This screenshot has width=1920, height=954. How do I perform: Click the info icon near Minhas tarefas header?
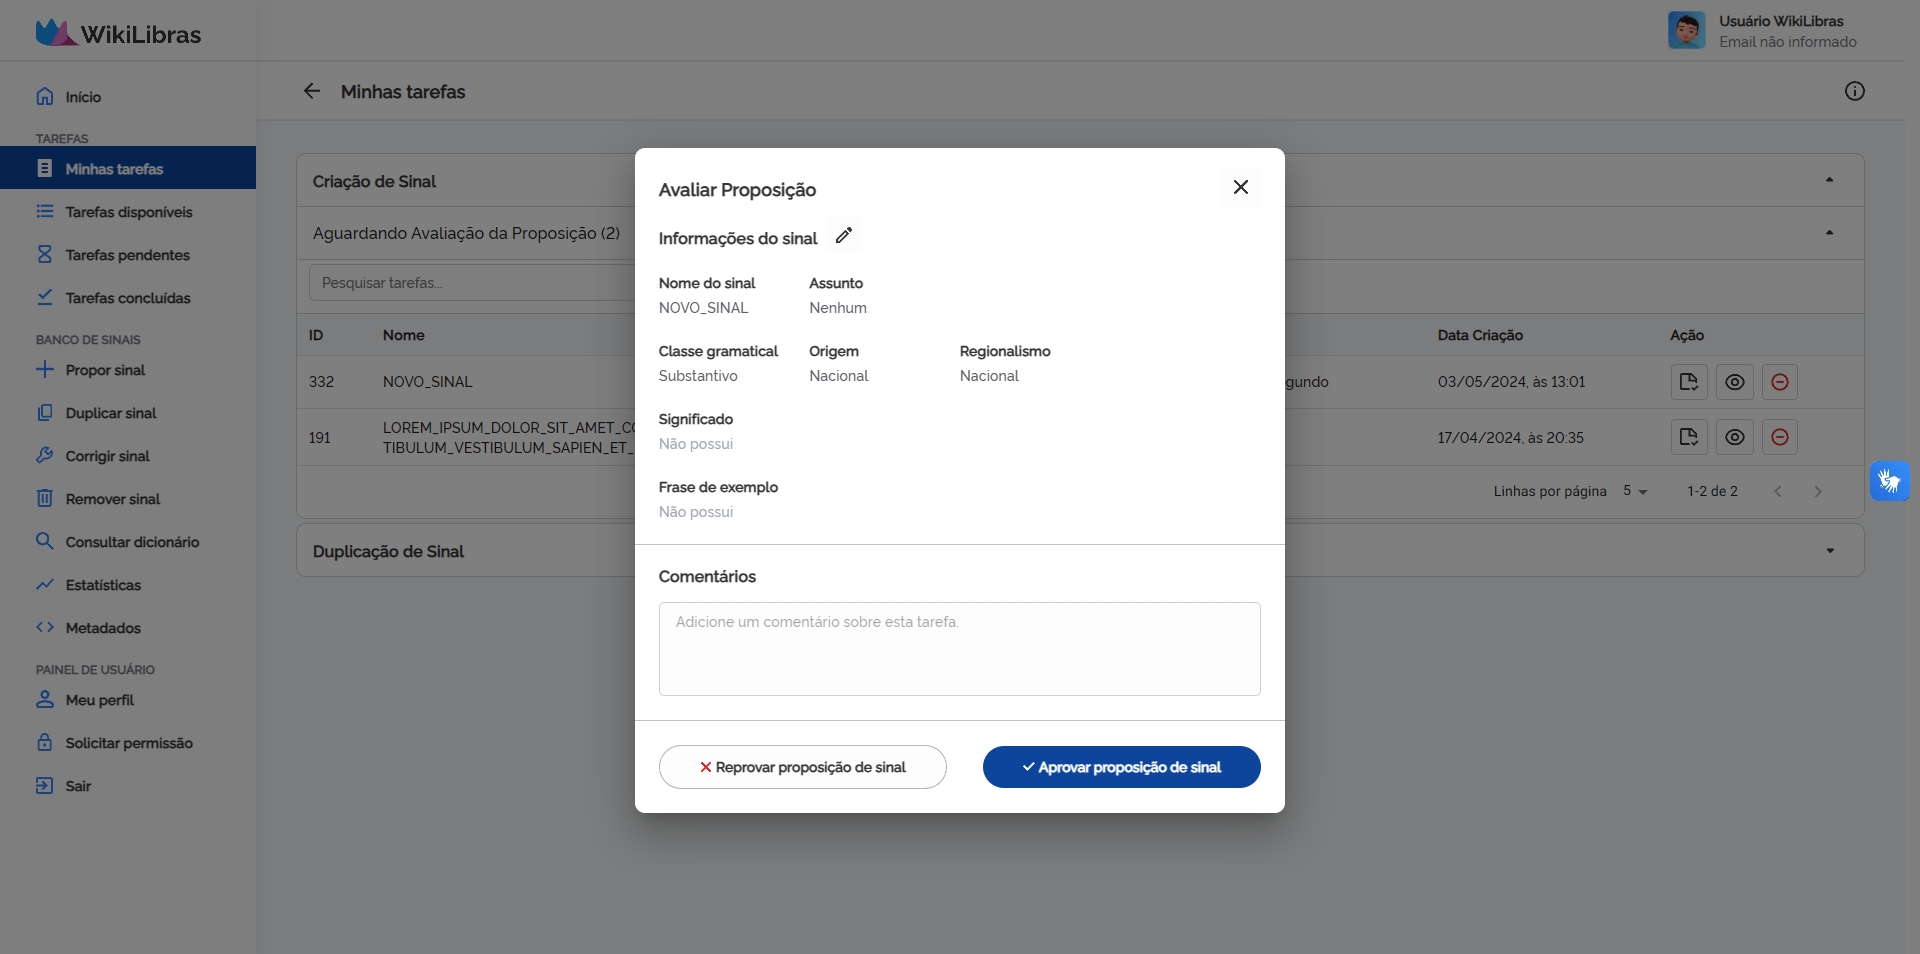(x=1855, y=91)
